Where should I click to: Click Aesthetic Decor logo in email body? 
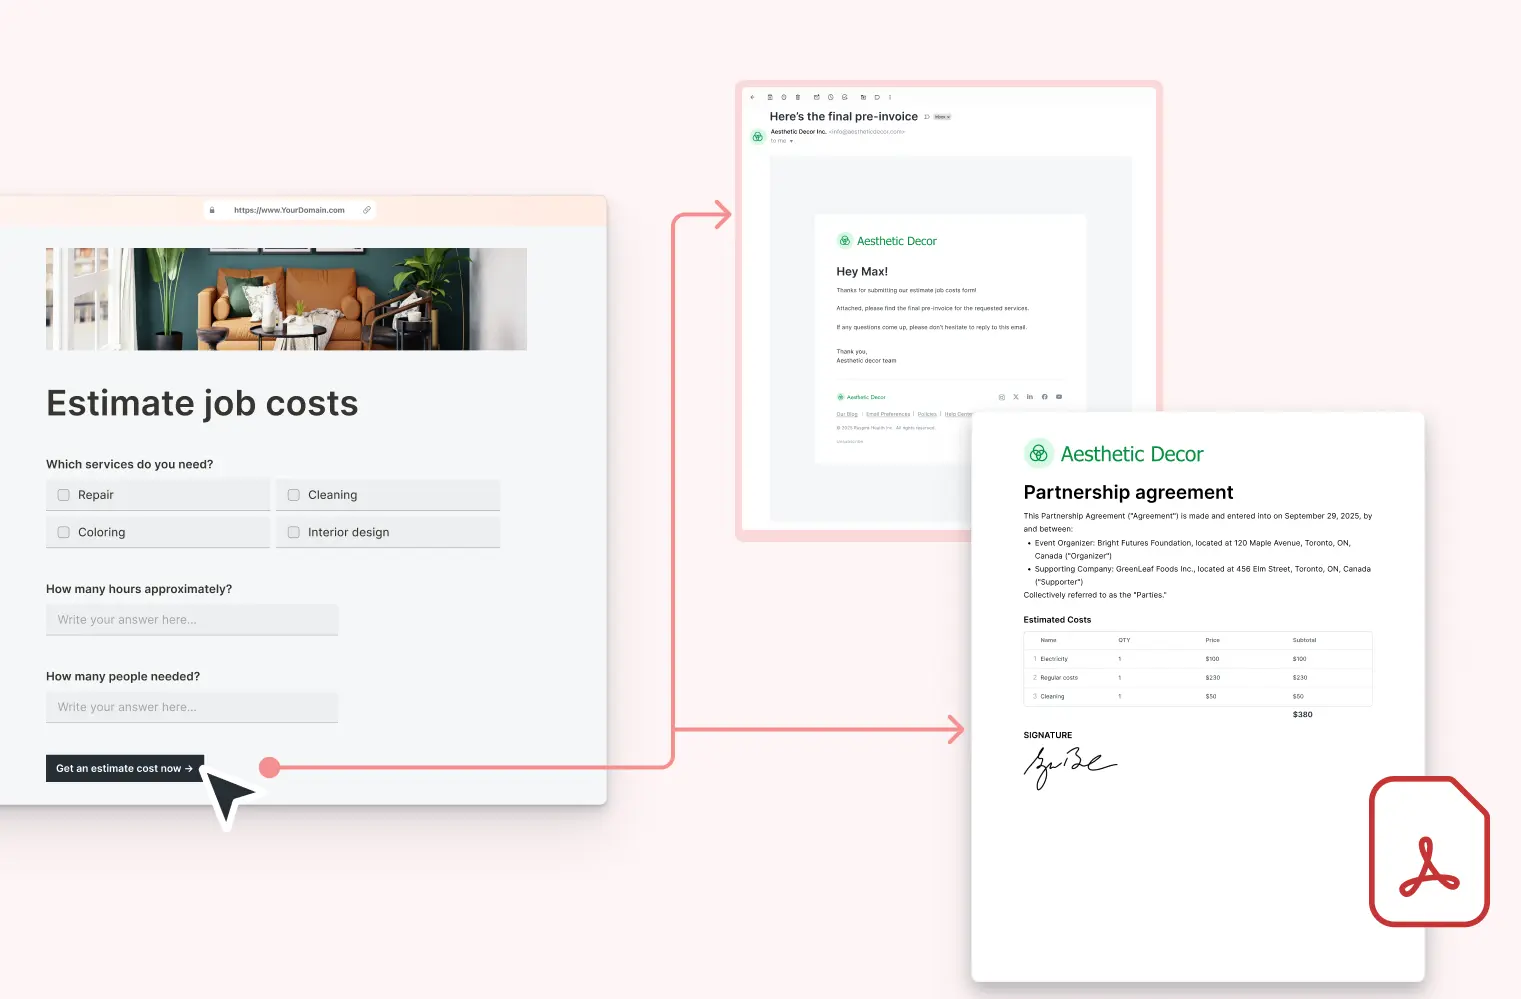887,241
